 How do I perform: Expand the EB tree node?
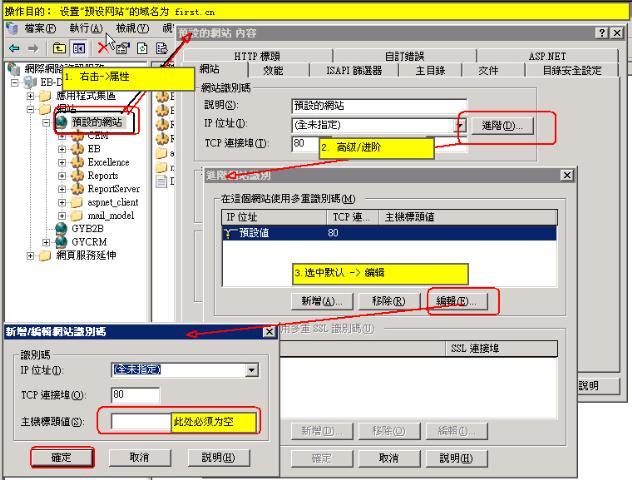click(x=62, y=149)
